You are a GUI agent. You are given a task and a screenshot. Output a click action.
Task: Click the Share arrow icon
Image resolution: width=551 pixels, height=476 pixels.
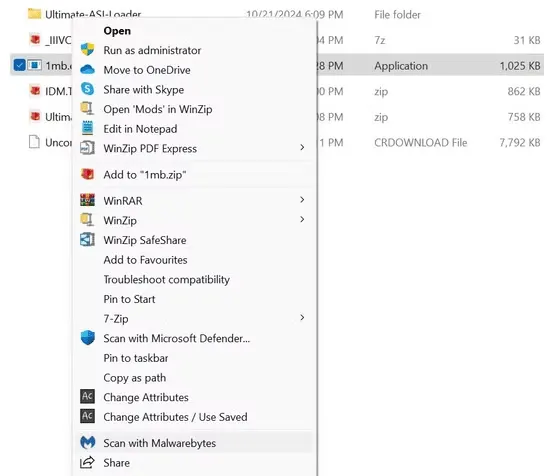coord(87,462)
